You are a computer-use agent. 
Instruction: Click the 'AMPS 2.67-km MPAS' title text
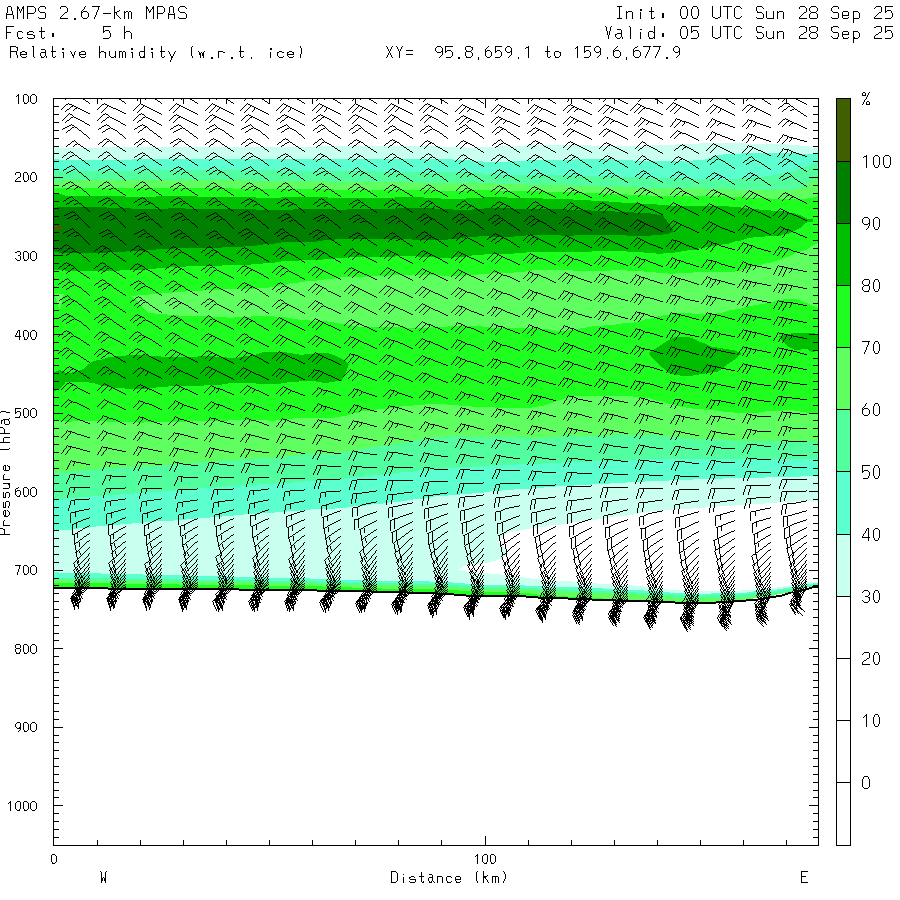(96, 13)
